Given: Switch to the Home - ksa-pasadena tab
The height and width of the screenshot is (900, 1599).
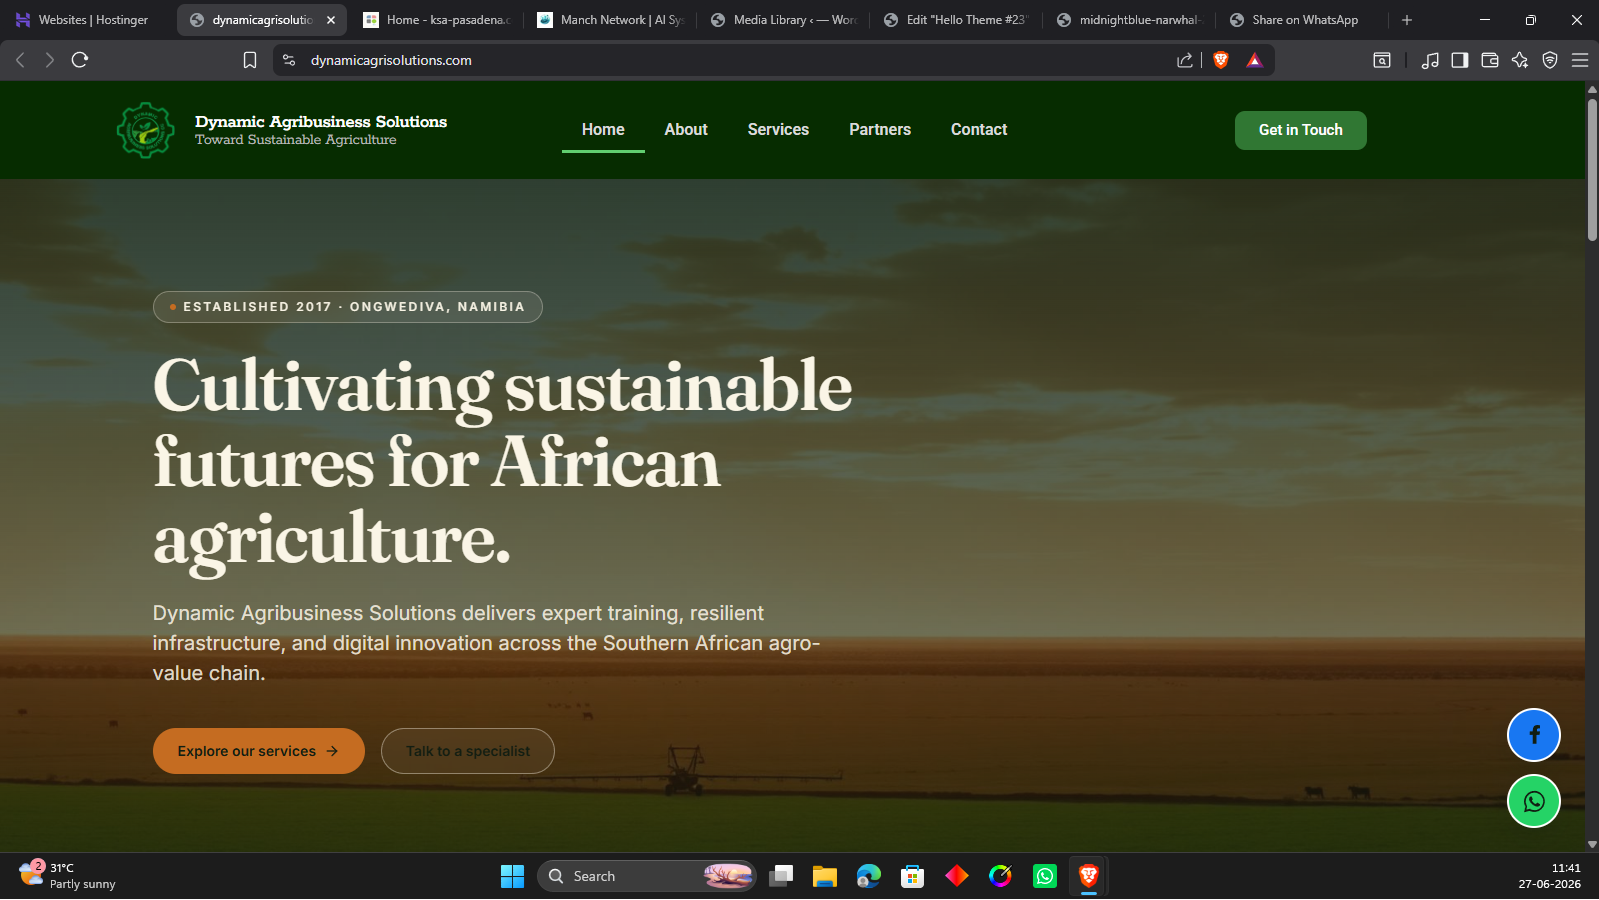Looking at the screenshot, I should [437, 20].
